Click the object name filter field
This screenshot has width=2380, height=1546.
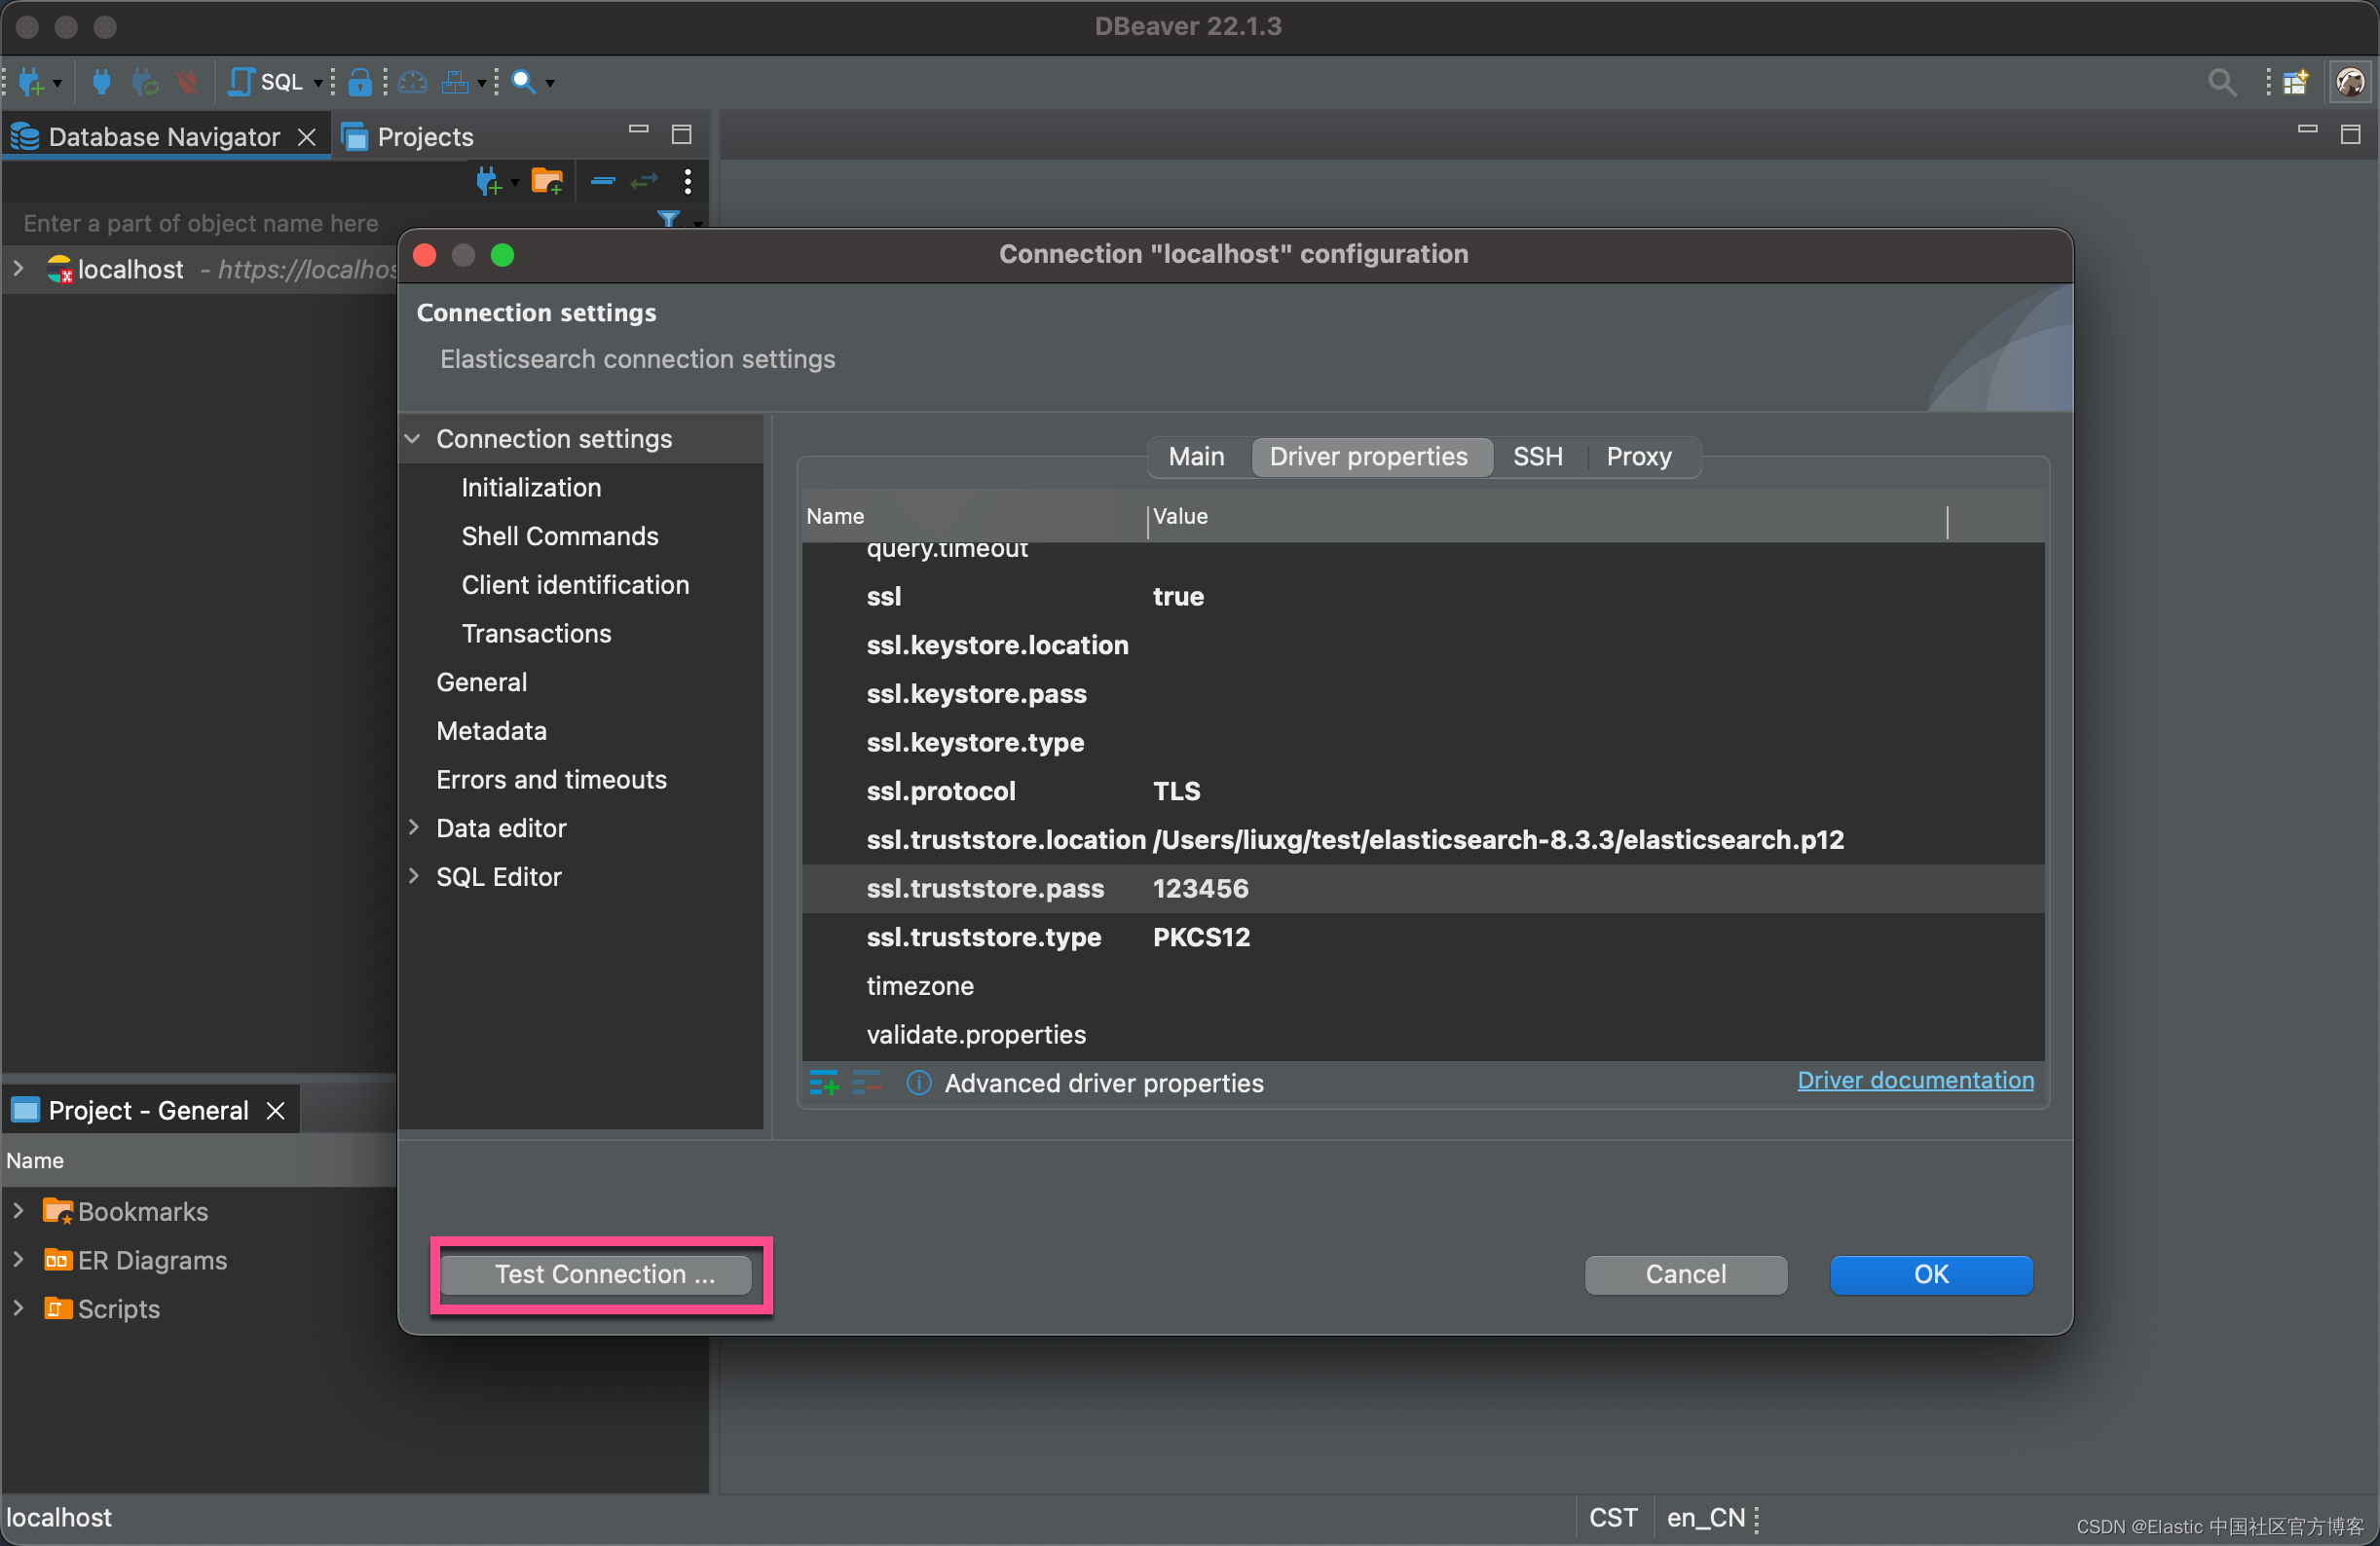tap(200, 223)
